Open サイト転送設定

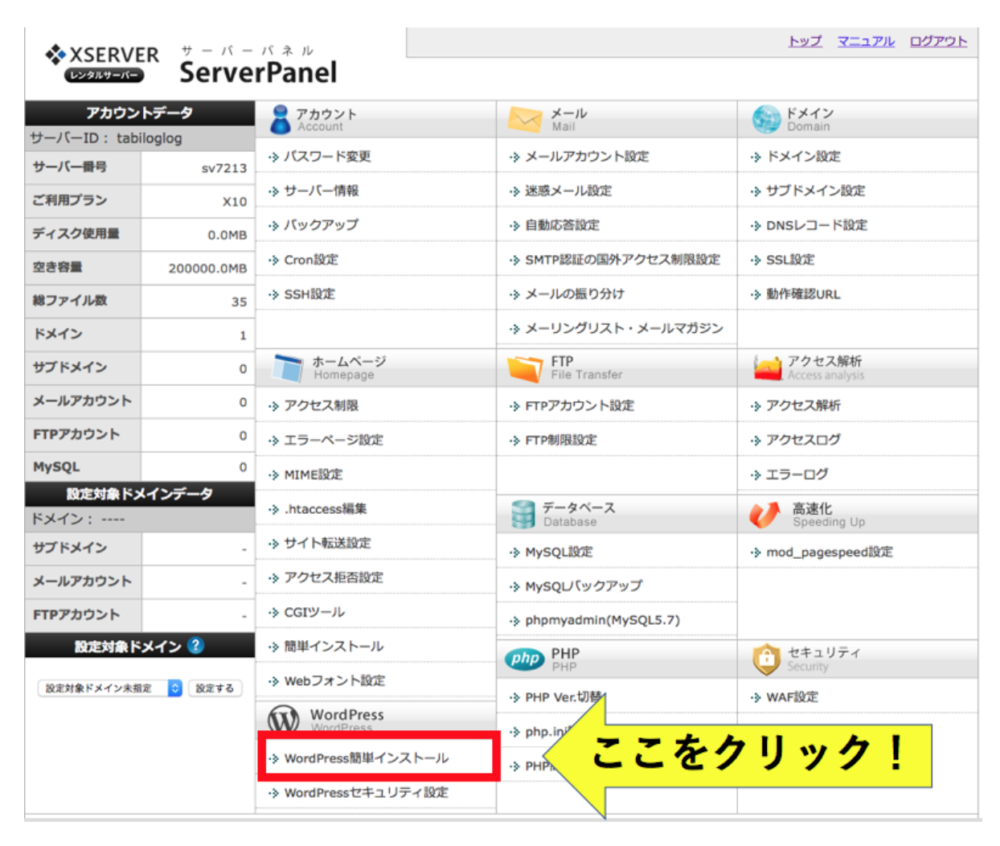pos(327,543)
